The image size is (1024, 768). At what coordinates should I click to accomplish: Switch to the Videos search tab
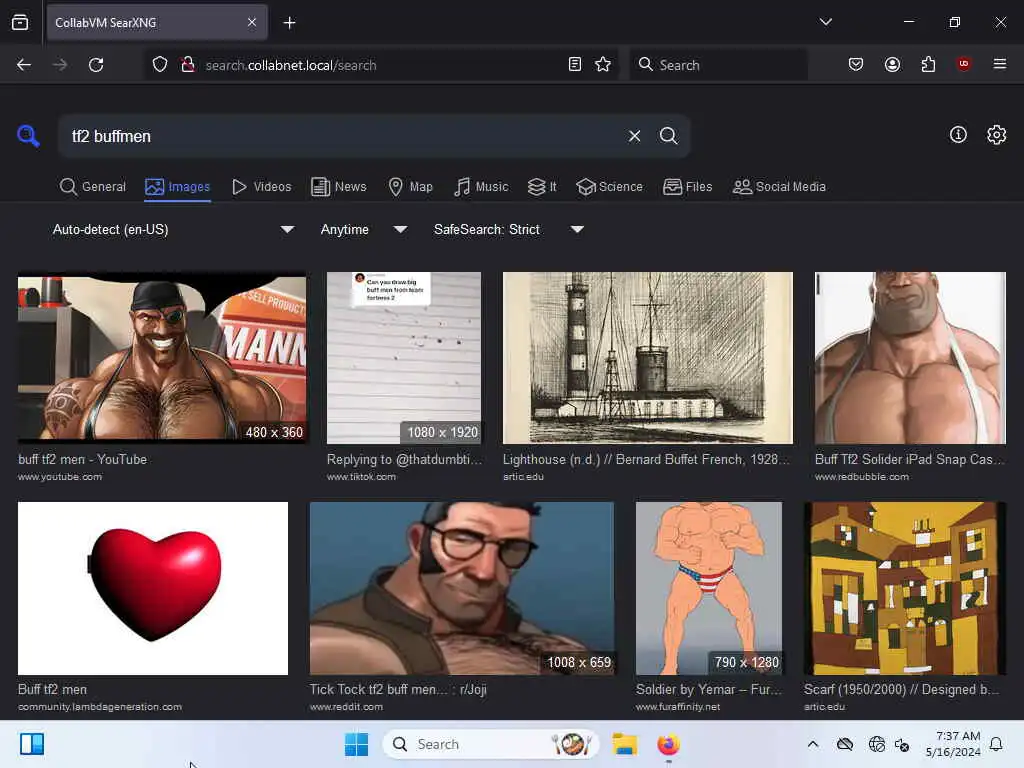point(261,187)
